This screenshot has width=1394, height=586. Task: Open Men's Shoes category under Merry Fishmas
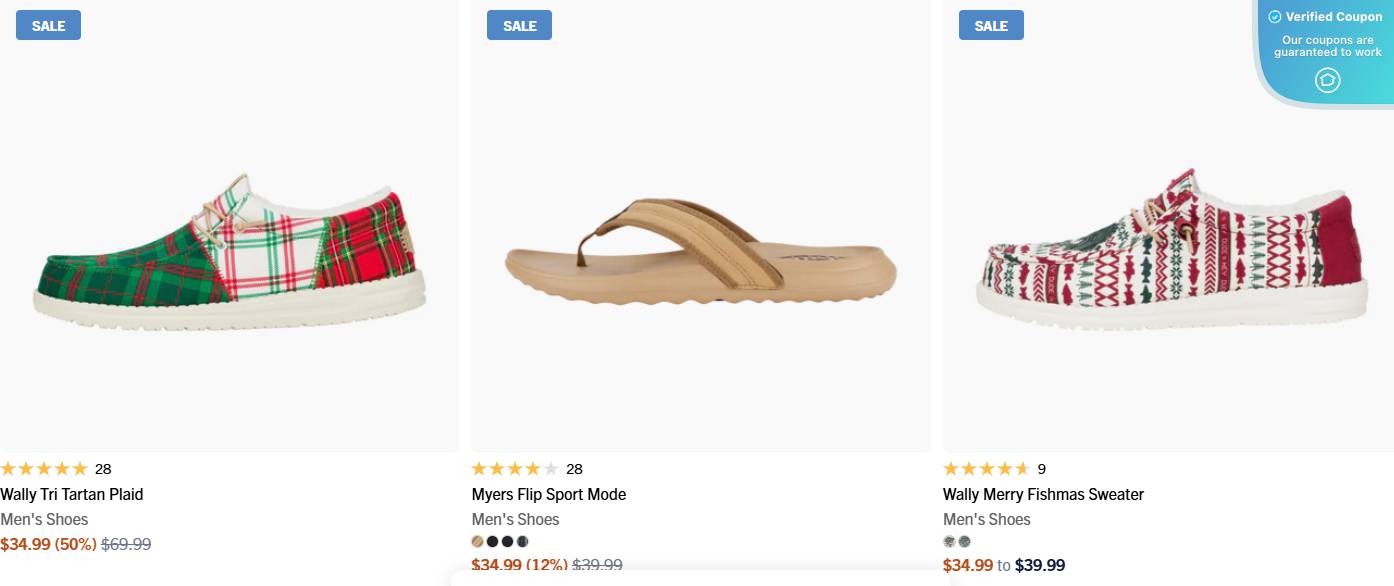pos(987,519)
